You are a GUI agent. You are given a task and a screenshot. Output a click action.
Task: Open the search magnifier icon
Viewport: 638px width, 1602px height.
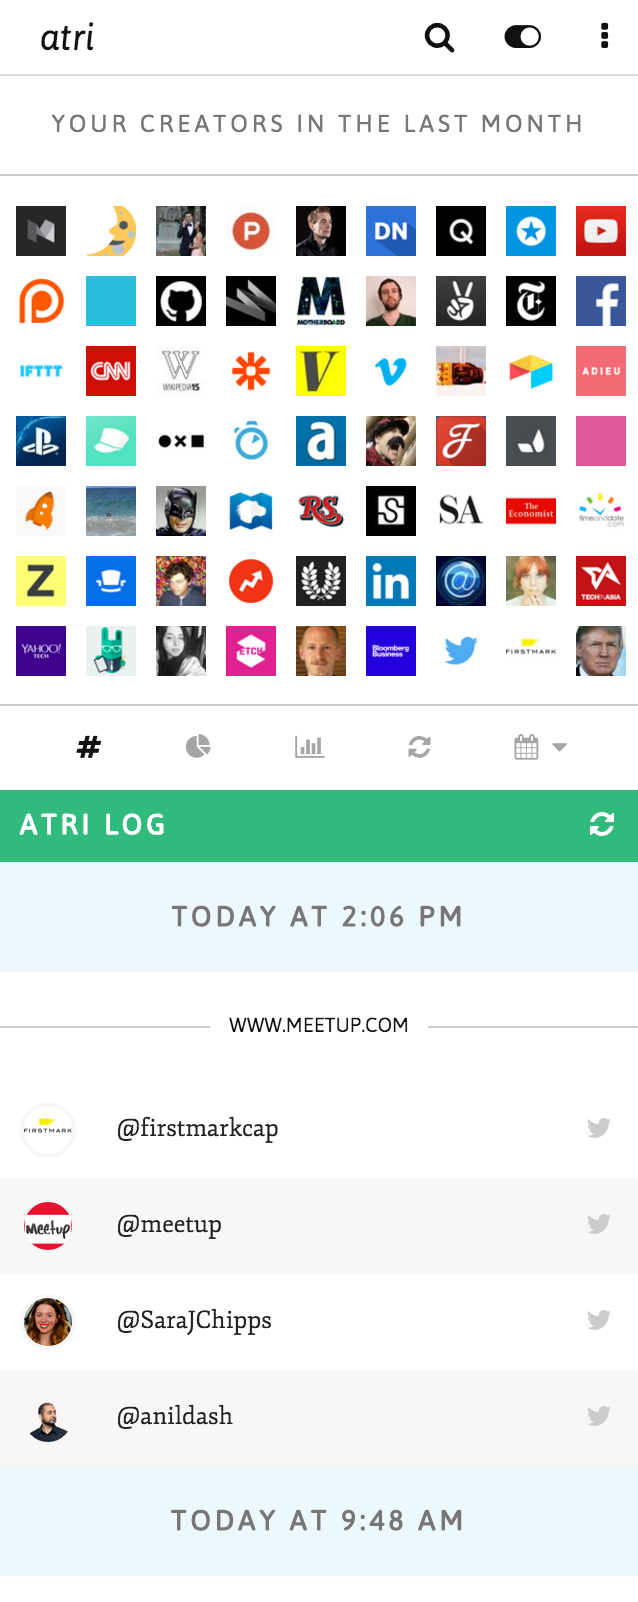[440, 37]
